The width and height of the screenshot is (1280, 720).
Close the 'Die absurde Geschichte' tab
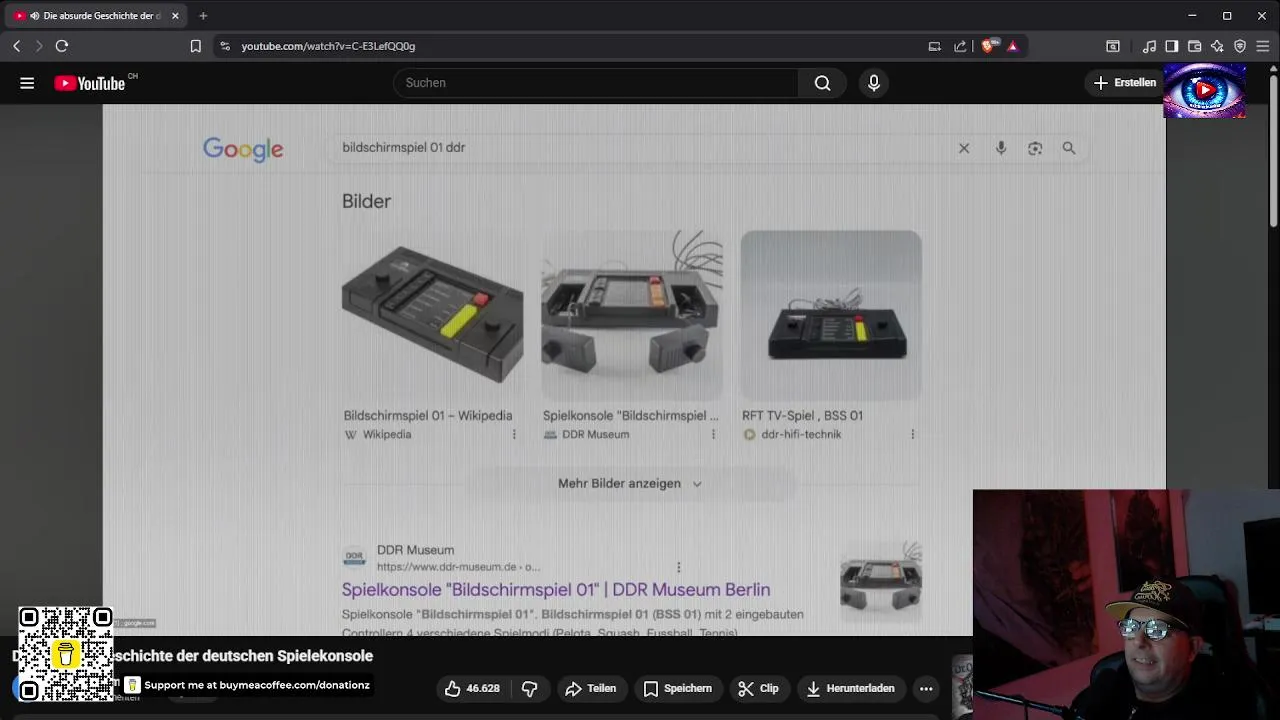pyautogui.click(x=175, y=16)
